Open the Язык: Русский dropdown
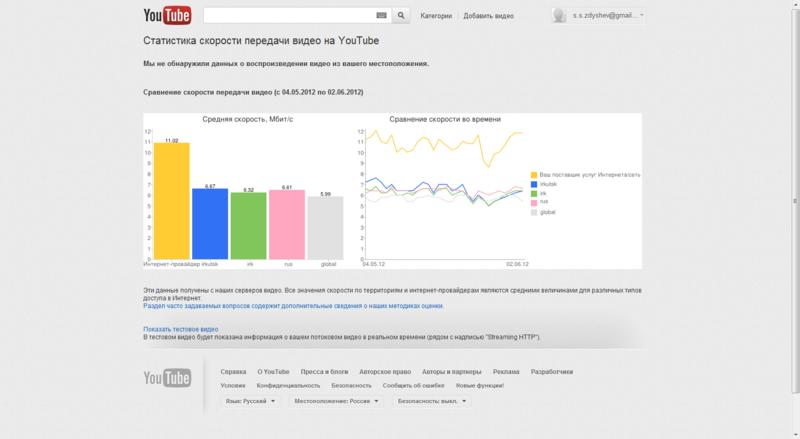Viewport: 800px width, 439px height. click(250, 401)
